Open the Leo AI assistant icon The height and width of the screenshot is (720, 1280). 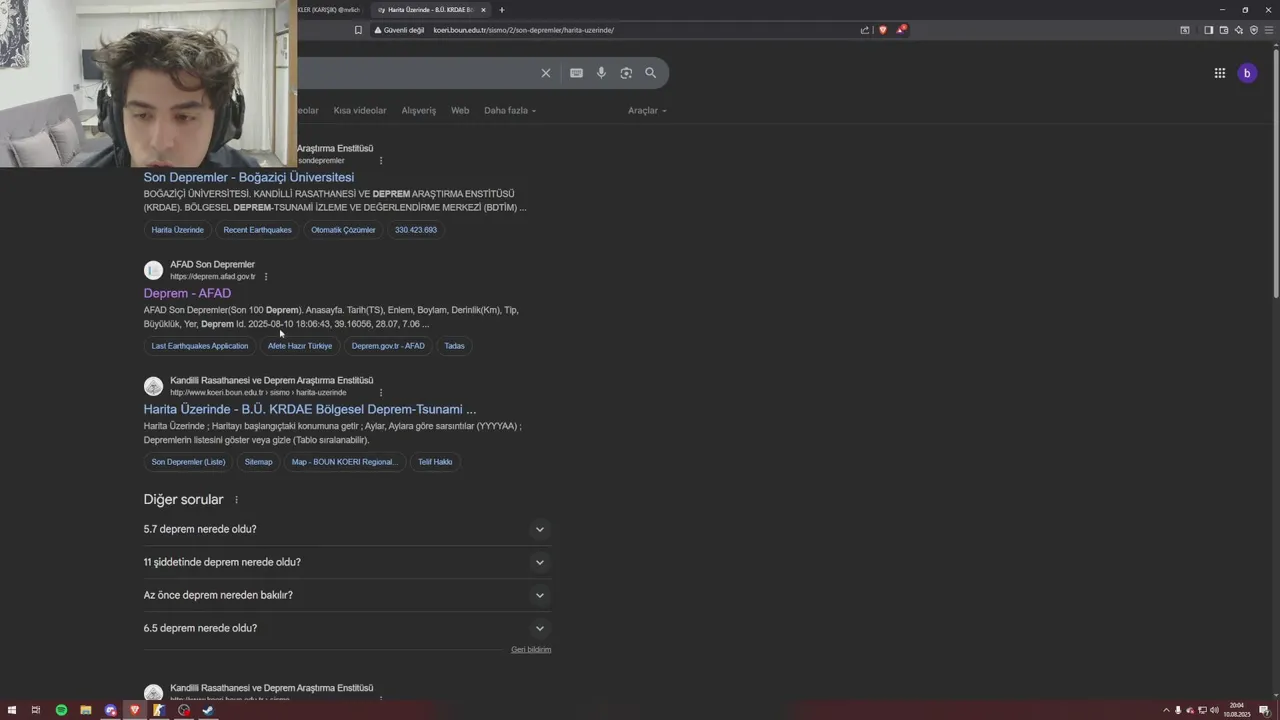[1238, 30]
